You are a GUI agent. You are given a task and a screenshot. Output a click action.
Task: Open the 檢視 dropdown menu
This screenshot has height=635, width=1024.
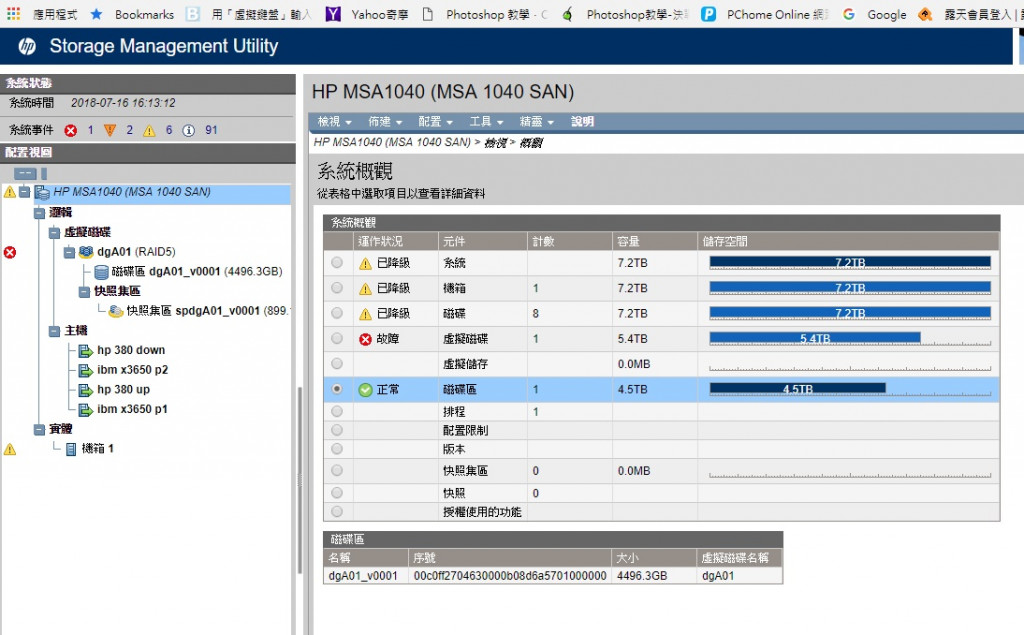pyautogui.click(x=334, y=122)
